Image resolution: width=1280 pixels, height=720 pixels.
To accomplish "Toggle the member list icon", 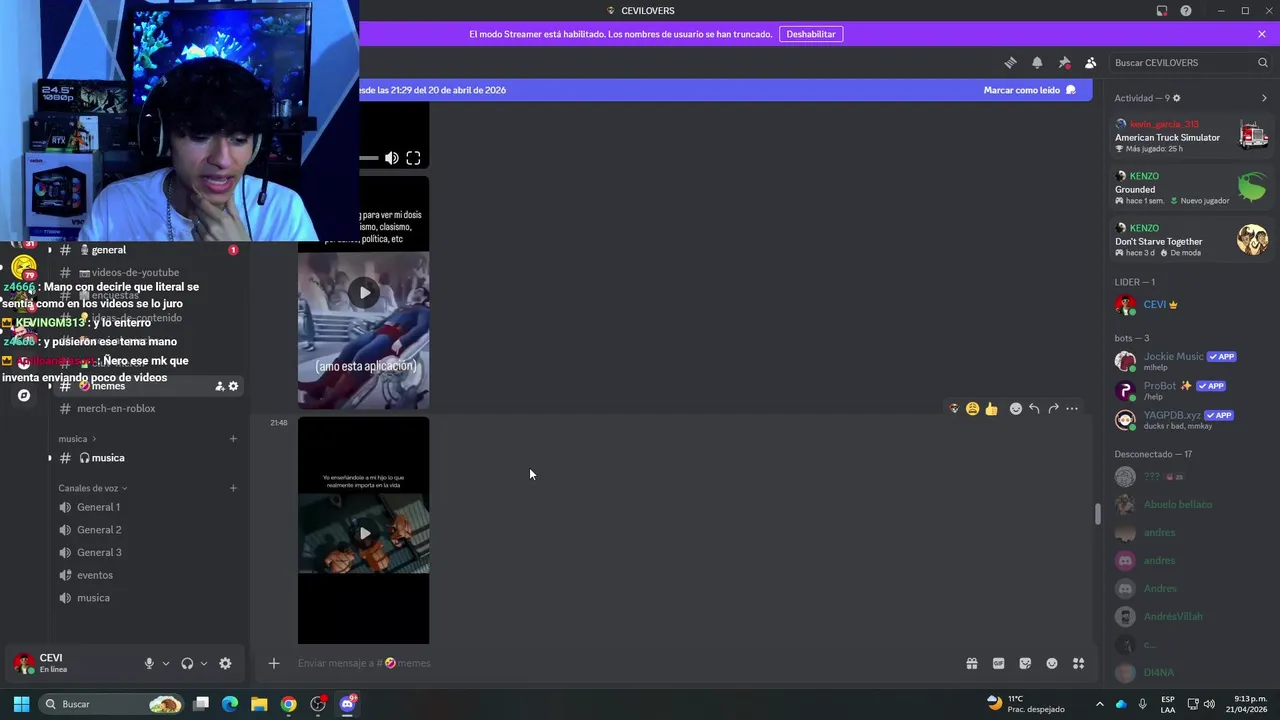I will (x=1090, y=62).
